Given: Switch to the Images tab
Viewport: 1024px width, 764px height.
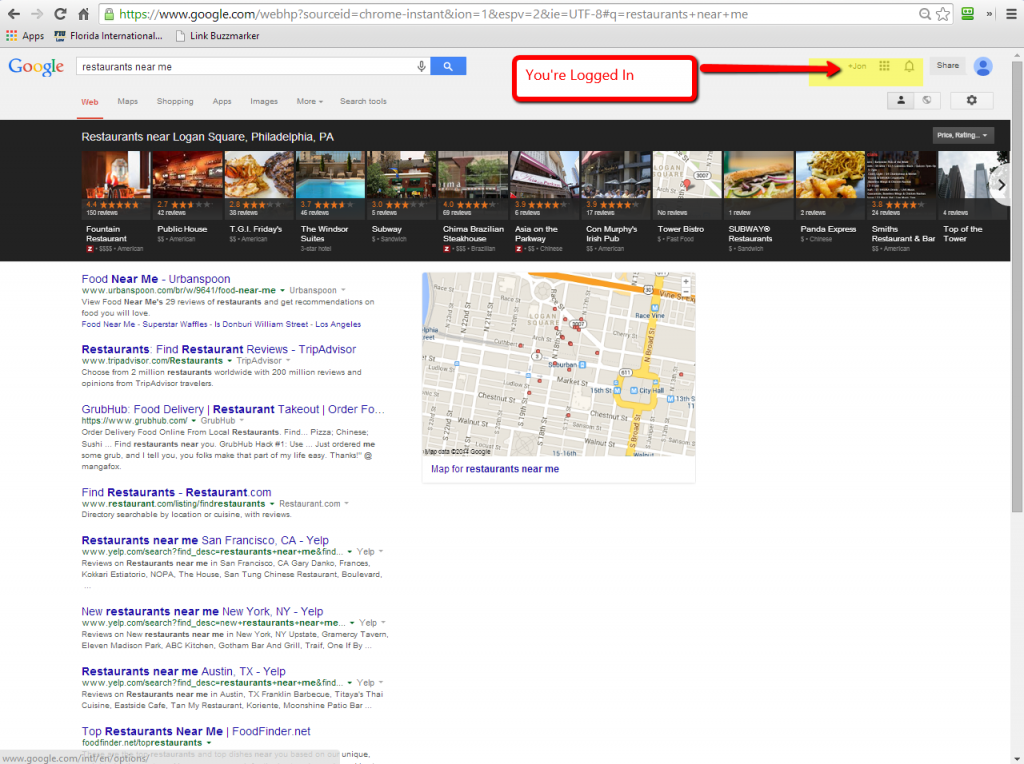Looking at the screenshot, I should point(264,101).
